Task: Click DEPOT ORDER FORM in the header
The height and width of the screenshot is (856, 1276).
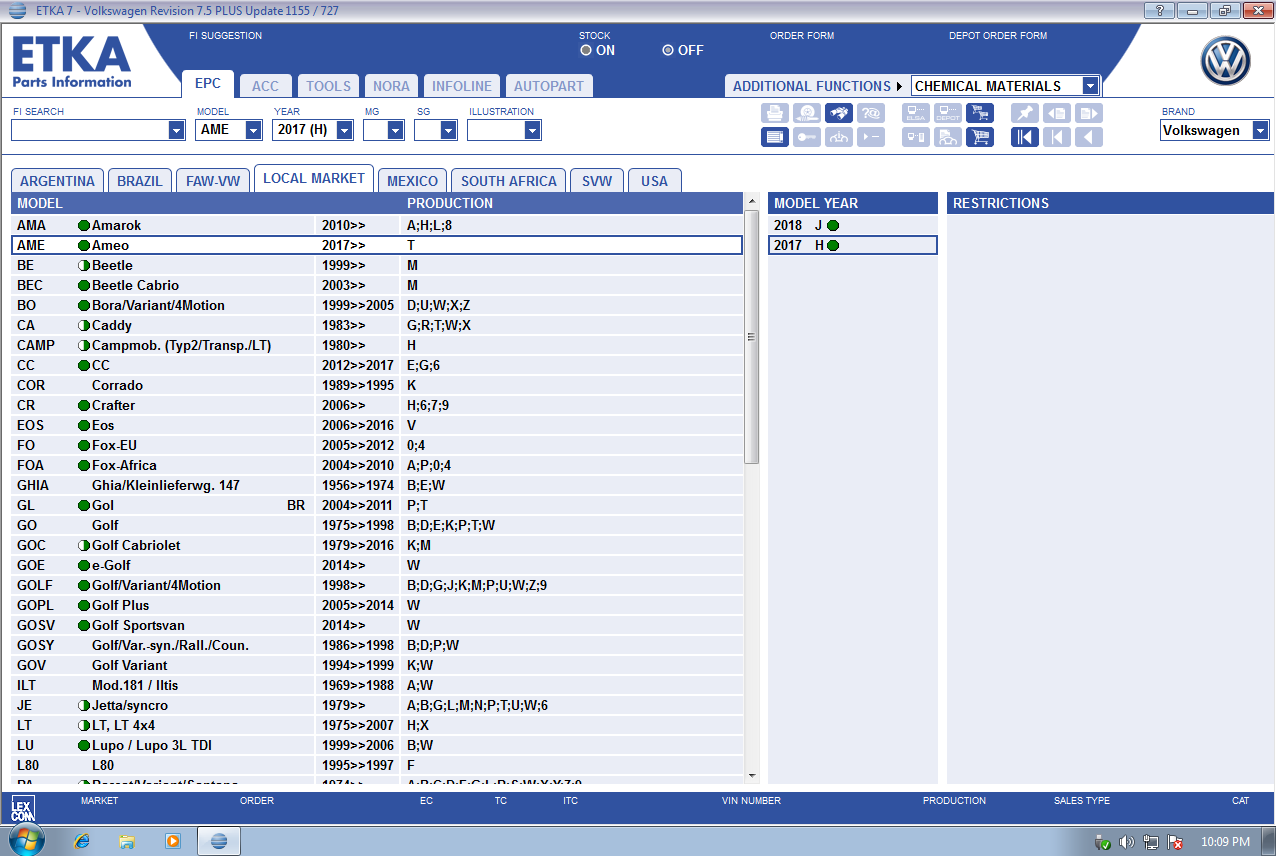Action: [x=998, y=36]
